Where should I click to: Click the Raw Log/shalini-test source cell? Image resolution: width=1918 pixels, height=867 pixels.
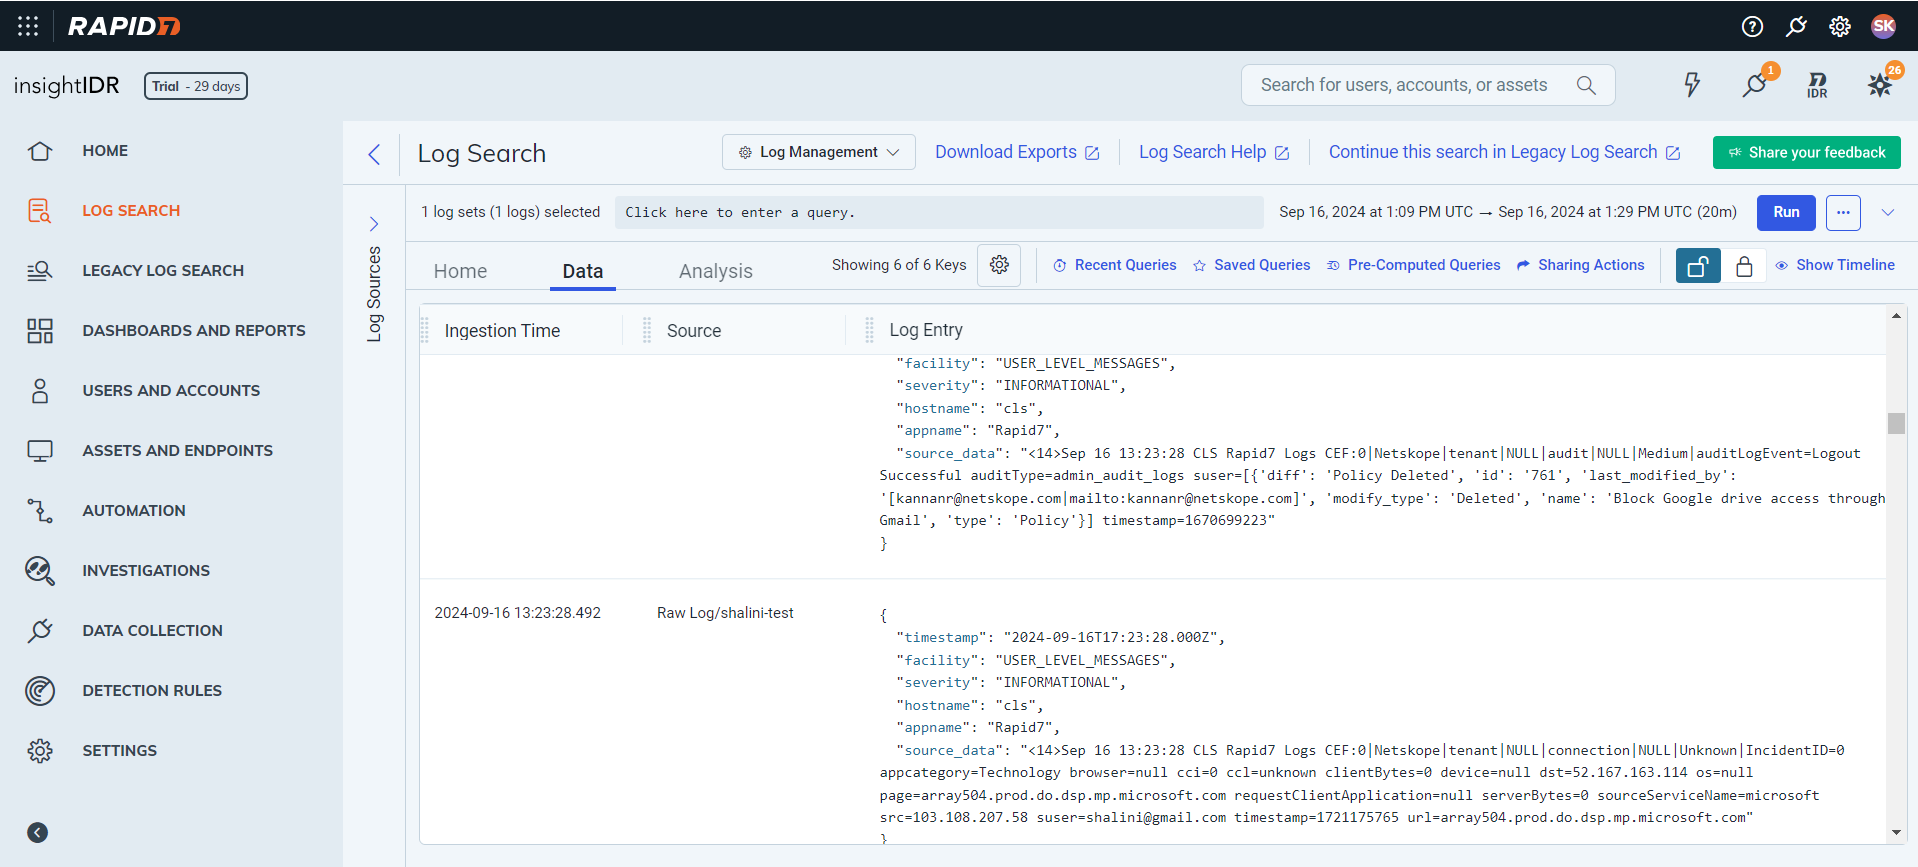pos(725,613)
